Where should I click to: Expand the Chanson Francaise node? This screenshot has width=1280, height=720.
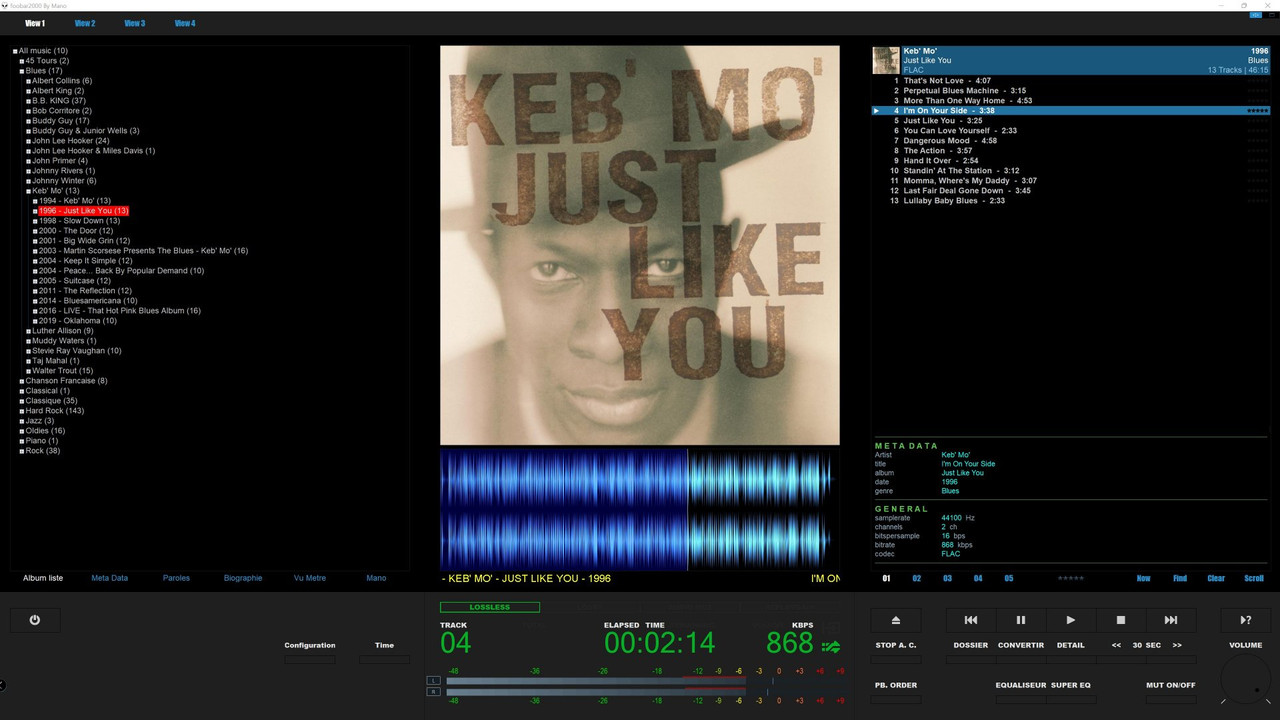22,381
